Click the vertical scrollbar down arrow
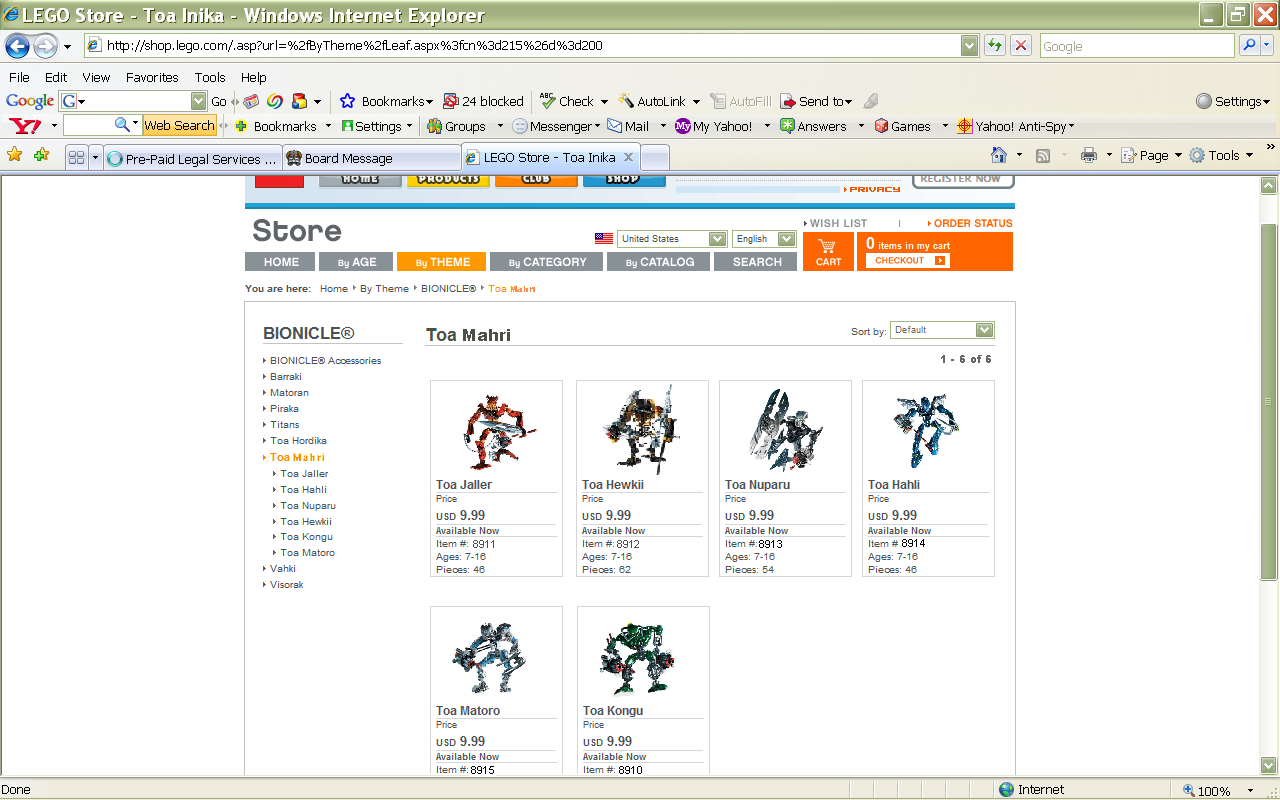The image size is (1280, 800). click(1269, 766)
